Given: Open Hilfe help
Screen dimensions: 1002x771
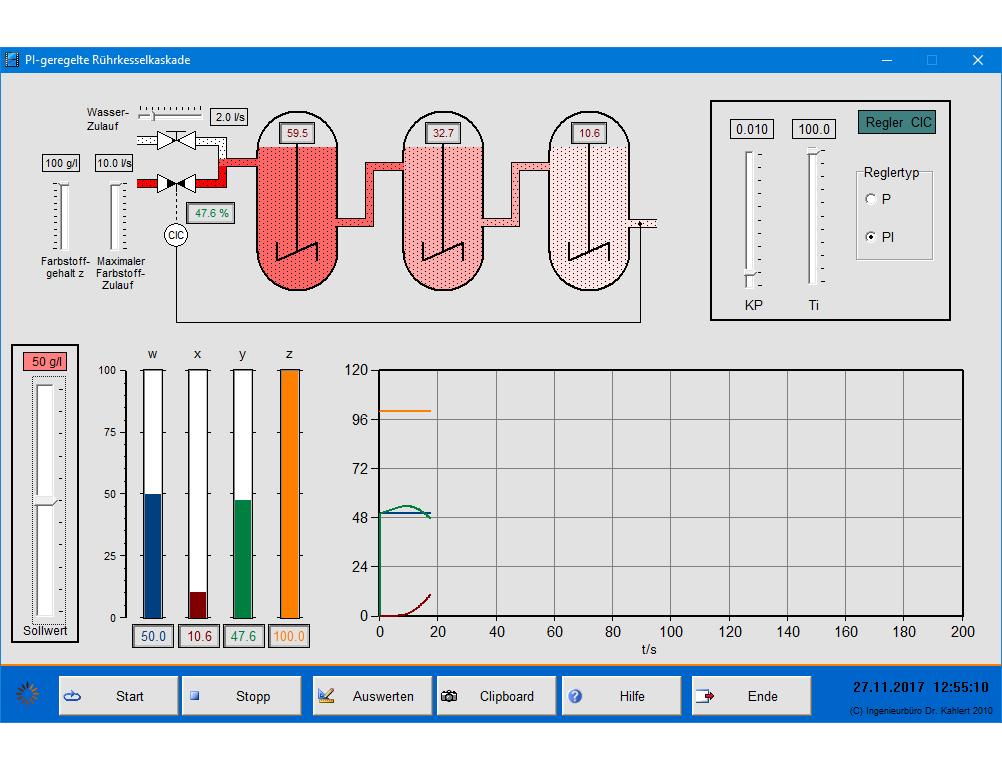Looking at the screenshot, I should point(622,696).
